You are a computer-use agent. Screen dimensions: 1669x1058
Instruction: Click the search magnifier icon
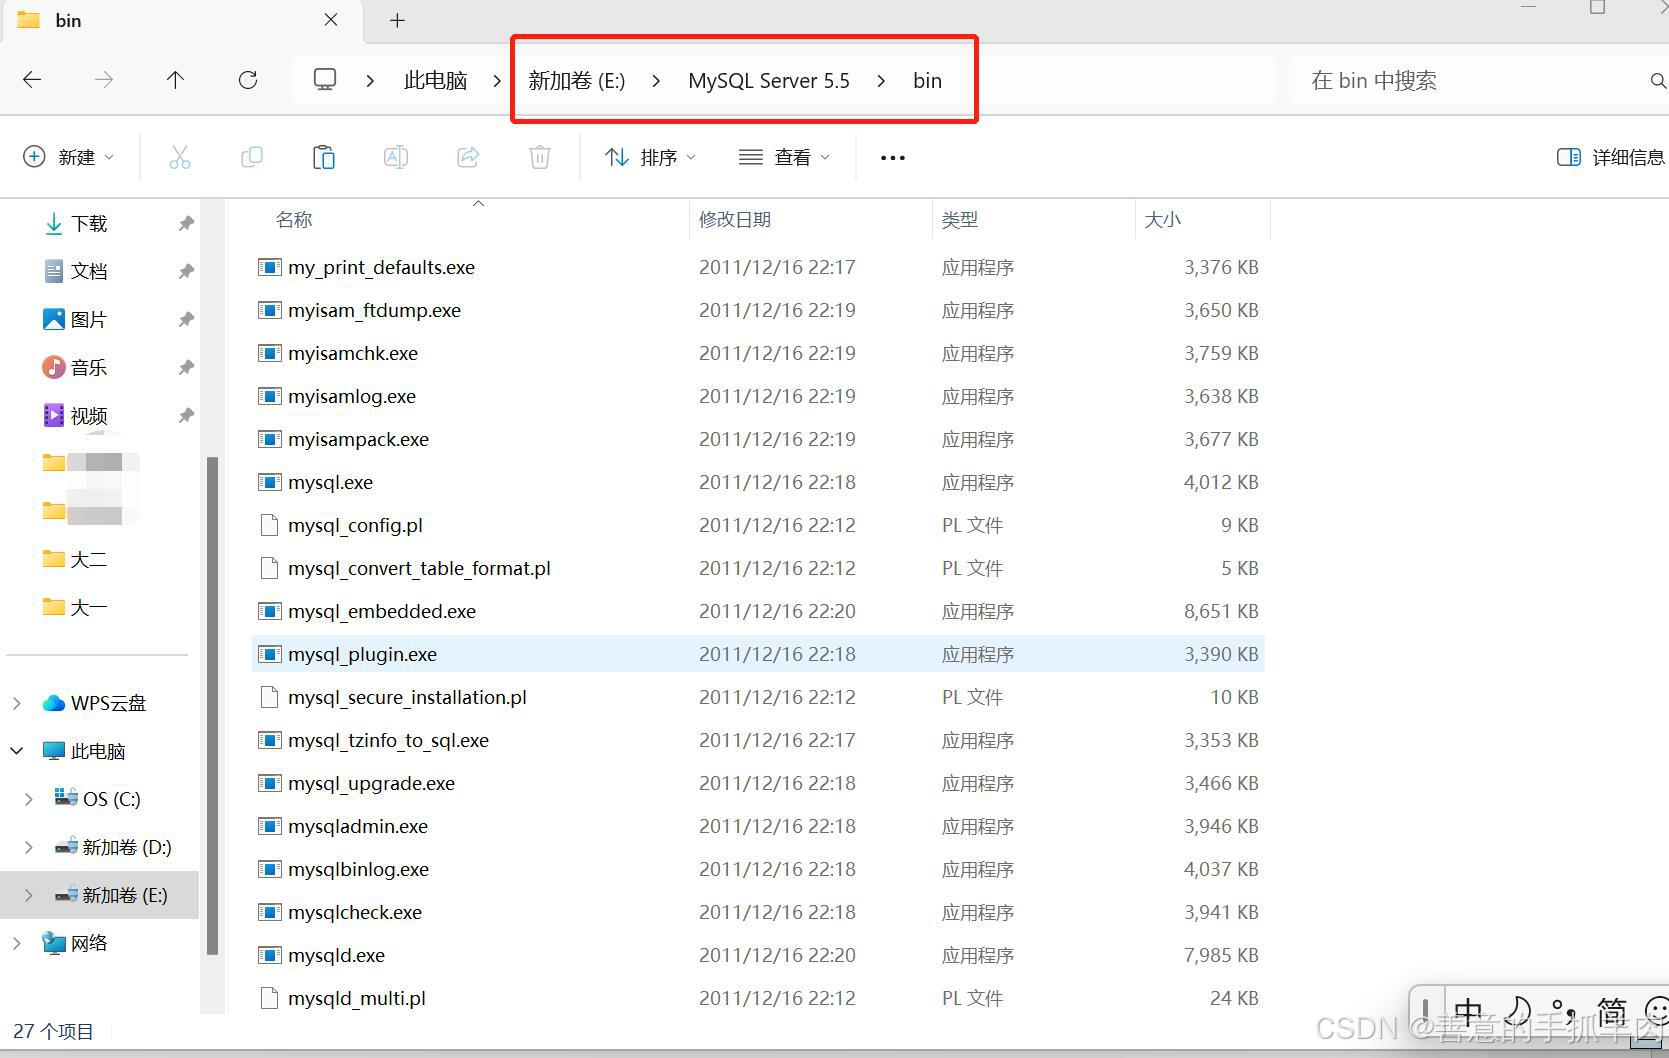pos(1658,81)
